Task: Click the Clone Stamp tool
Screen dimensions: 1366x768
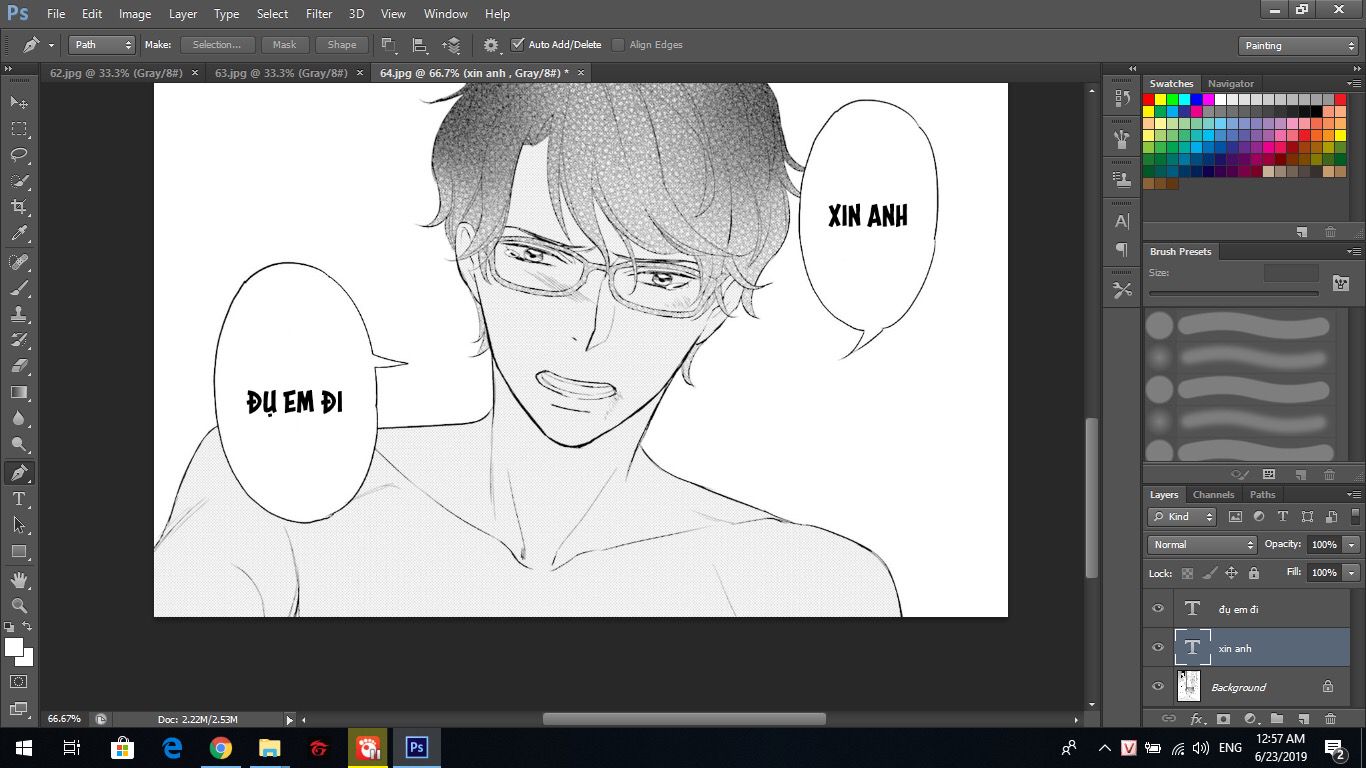Action: pos(19,313)
